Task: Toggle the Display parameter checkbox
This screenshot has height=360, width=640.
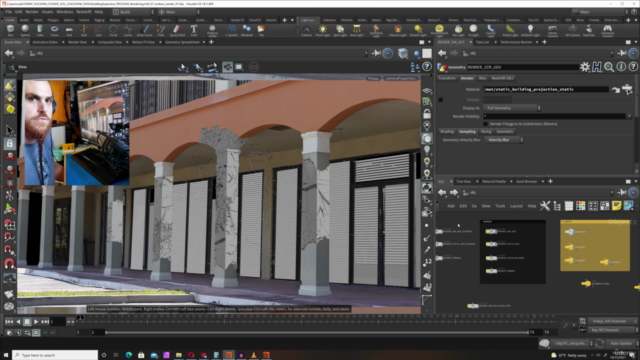Action: tap(440, 100)
